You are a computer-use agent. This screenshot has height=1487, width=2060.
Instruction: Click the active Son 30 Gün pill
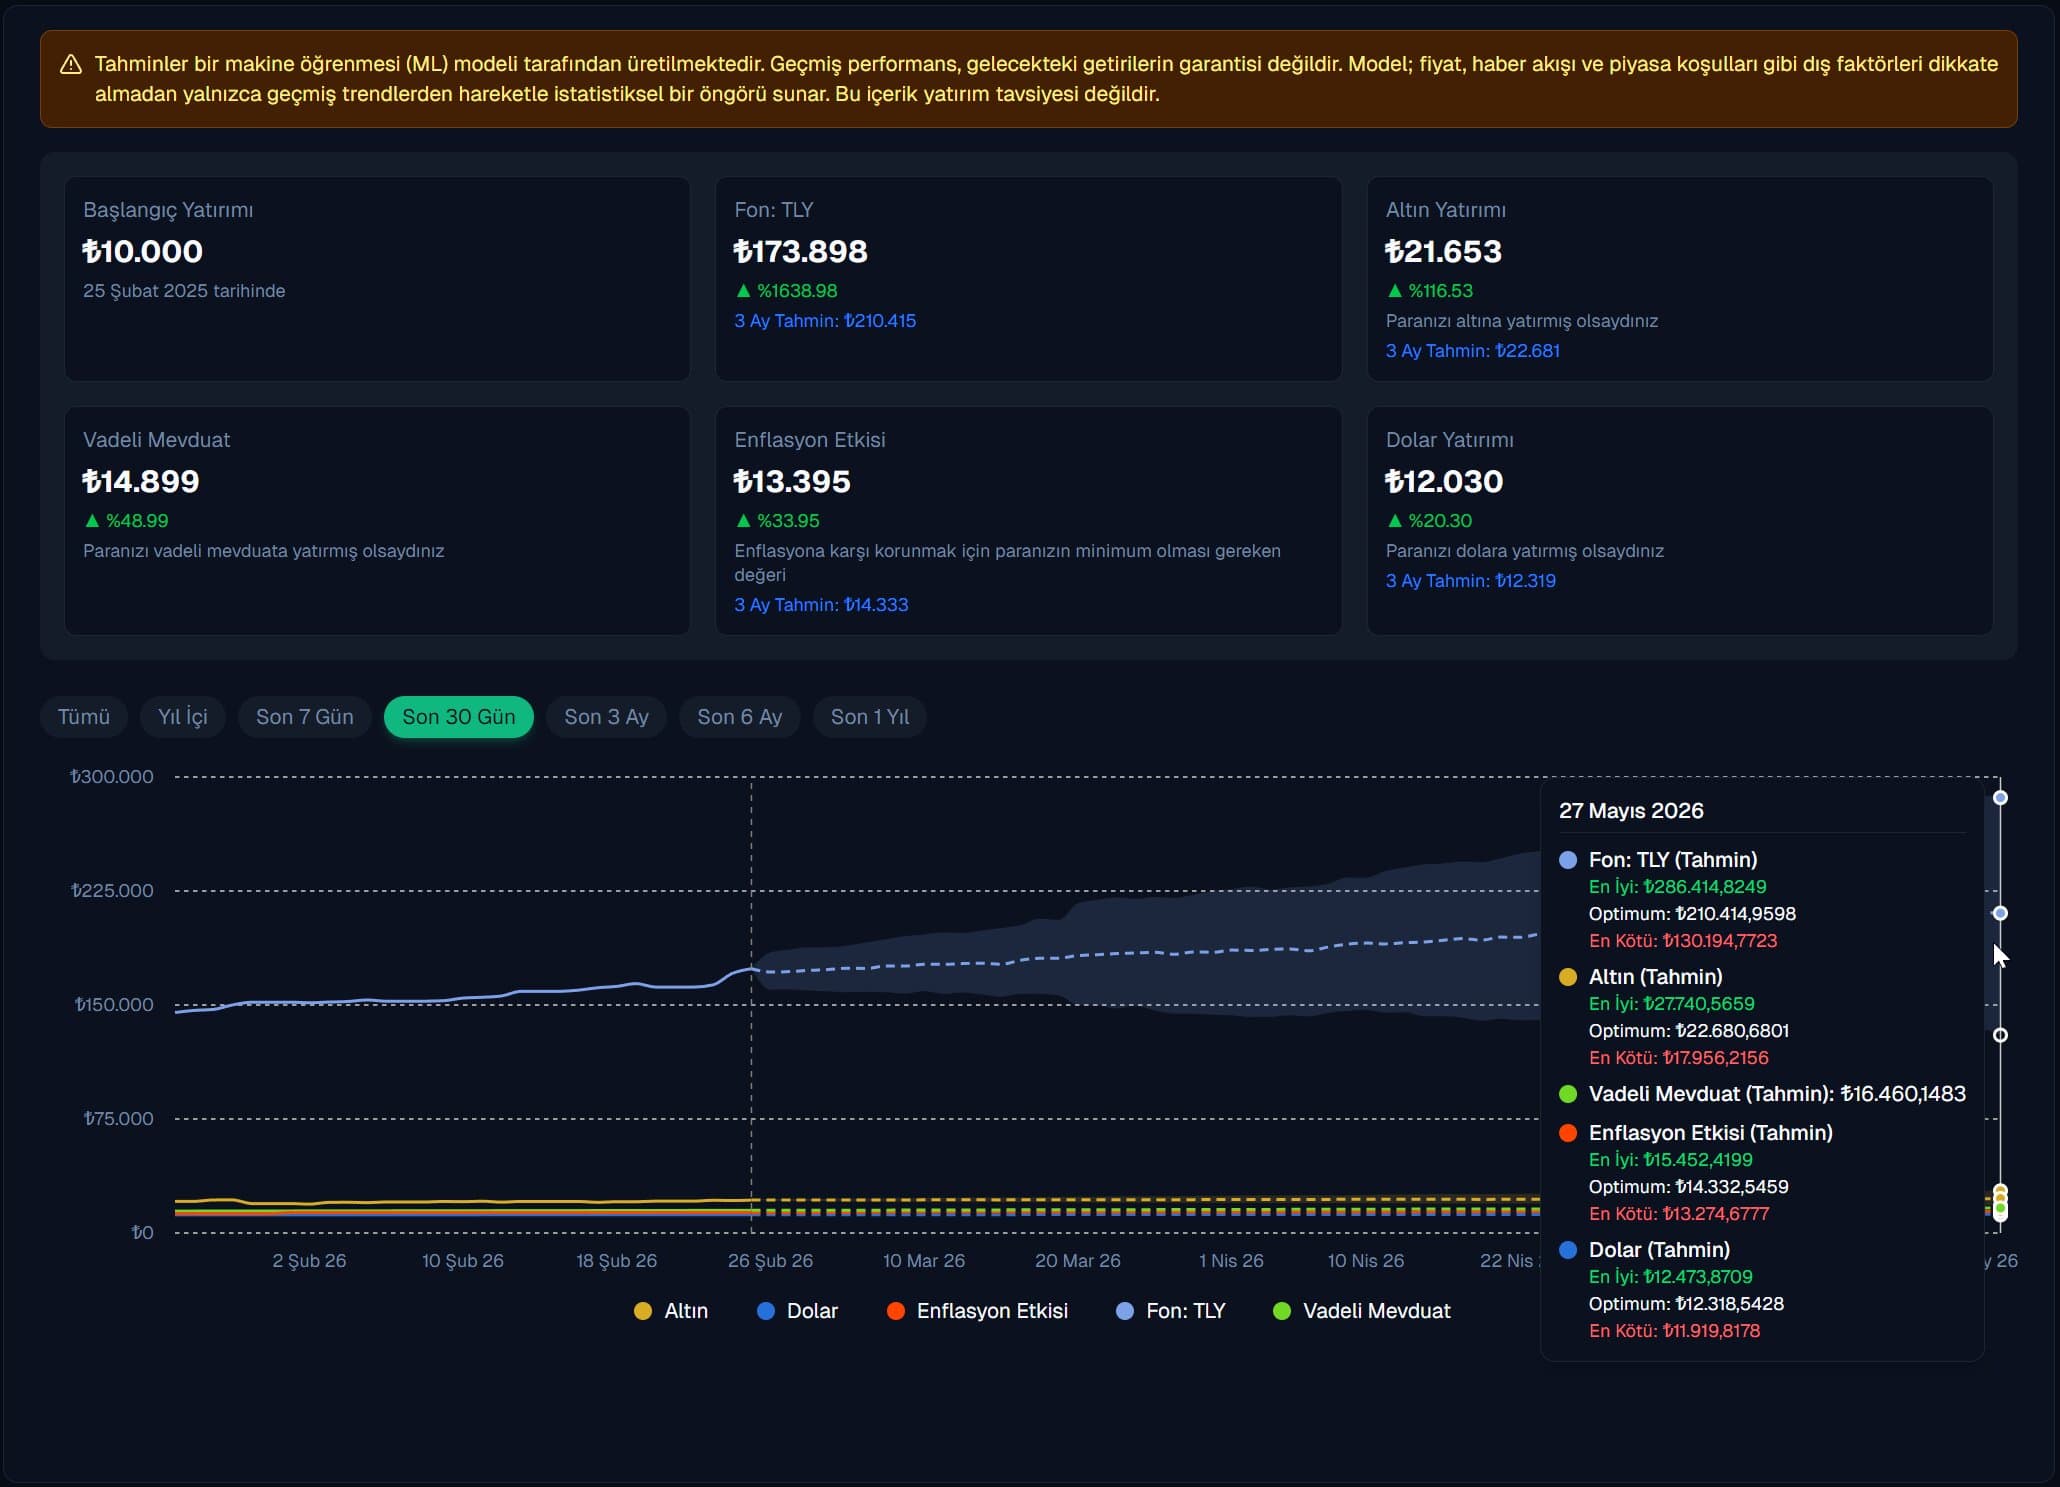tap(458, 717)
